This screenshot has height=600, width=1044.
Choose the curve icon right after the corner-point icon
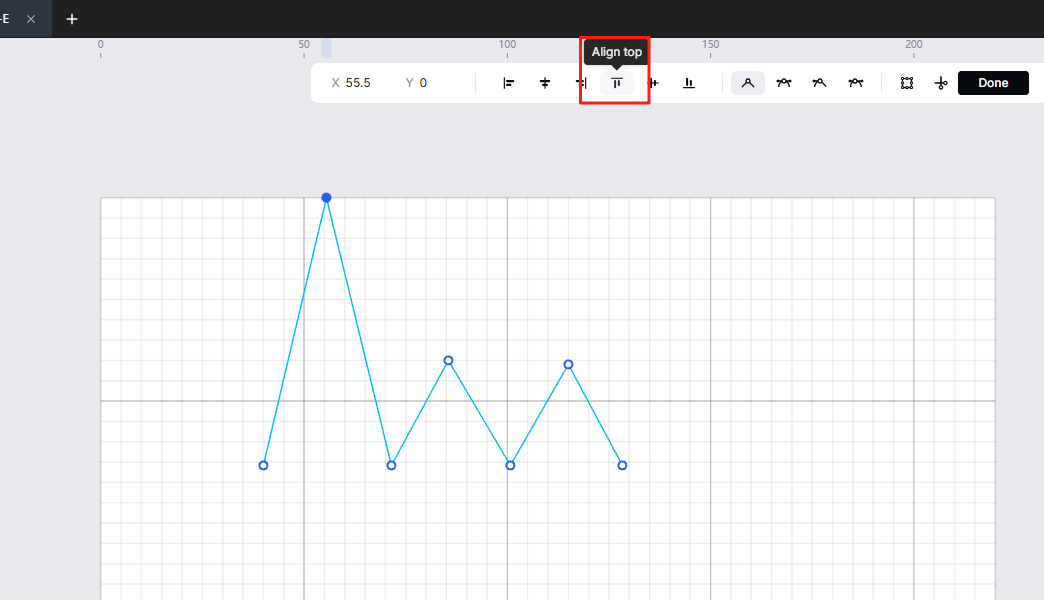pyautogui.click(x=784, y=83)
